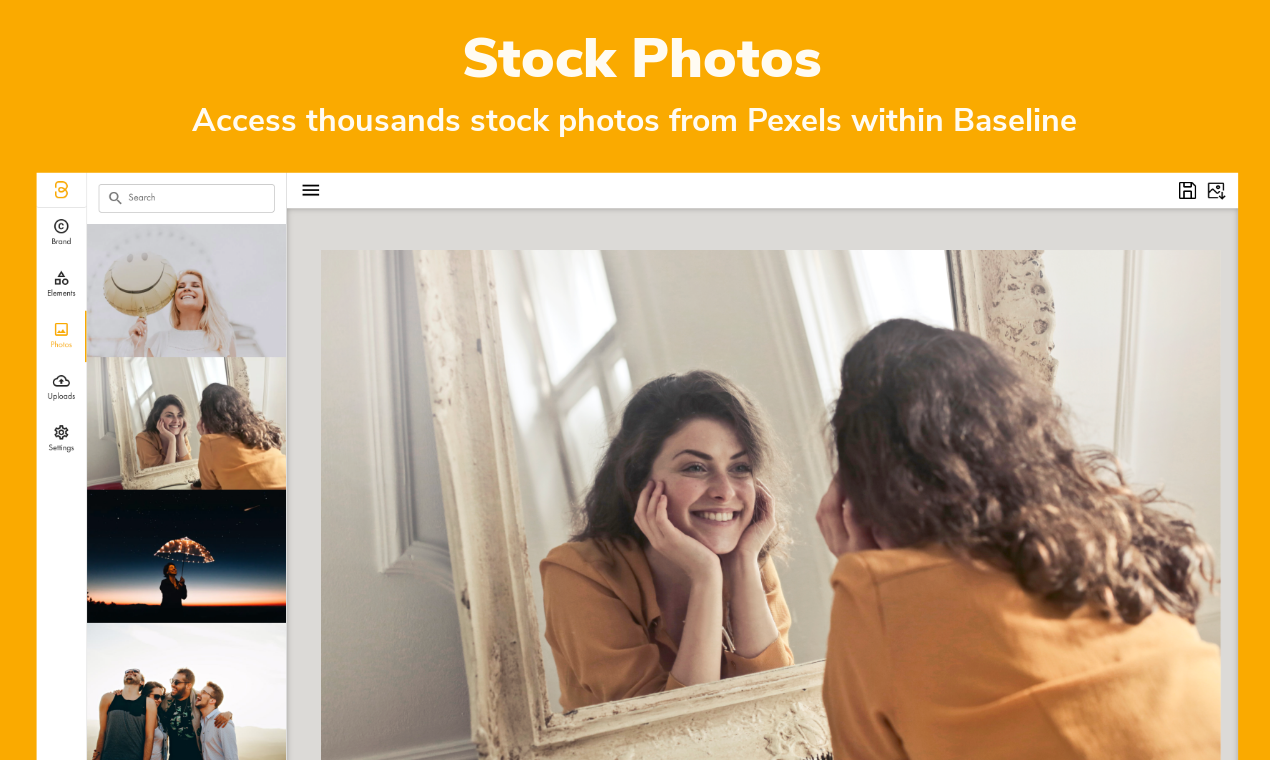
Task: Open the Brand panel icon
Action: [x=61, y=226]
